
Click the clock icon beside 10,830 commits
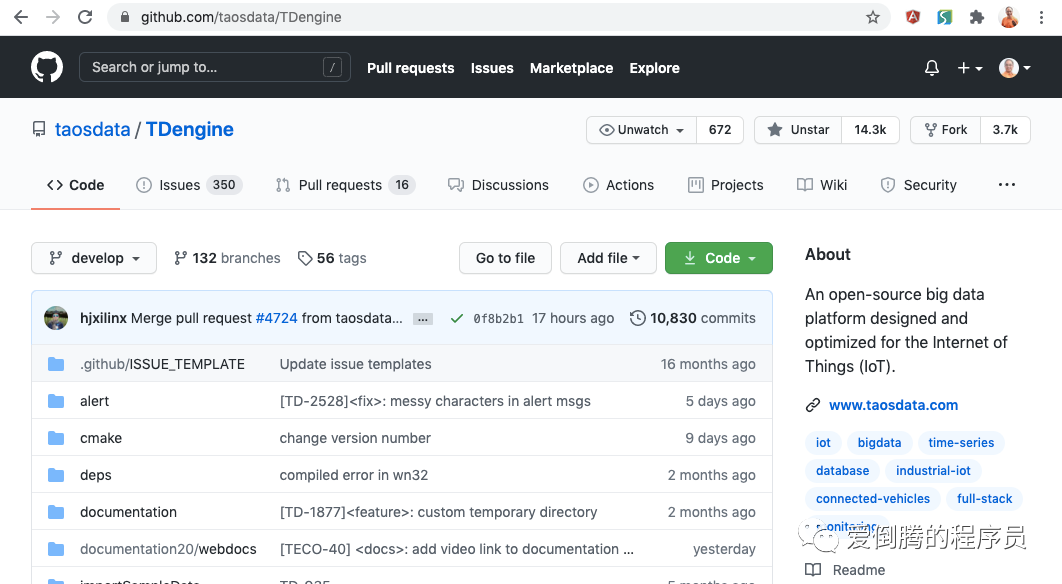coord(637,318)
